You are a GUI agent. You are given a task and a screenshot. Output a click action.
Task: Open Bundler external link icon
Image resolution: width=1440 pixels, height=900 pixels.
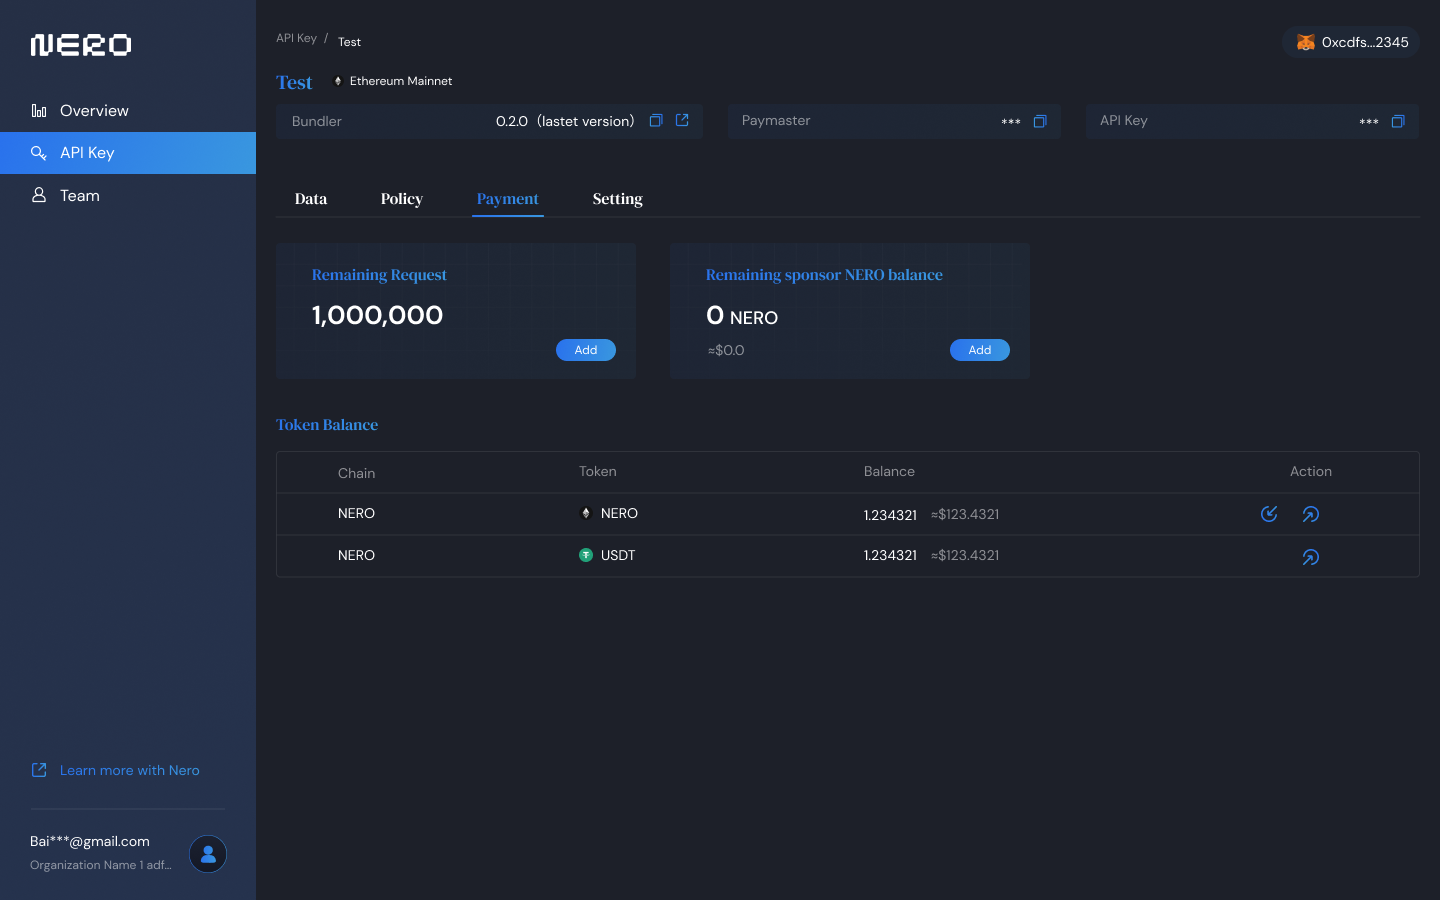tap(682, 121)
